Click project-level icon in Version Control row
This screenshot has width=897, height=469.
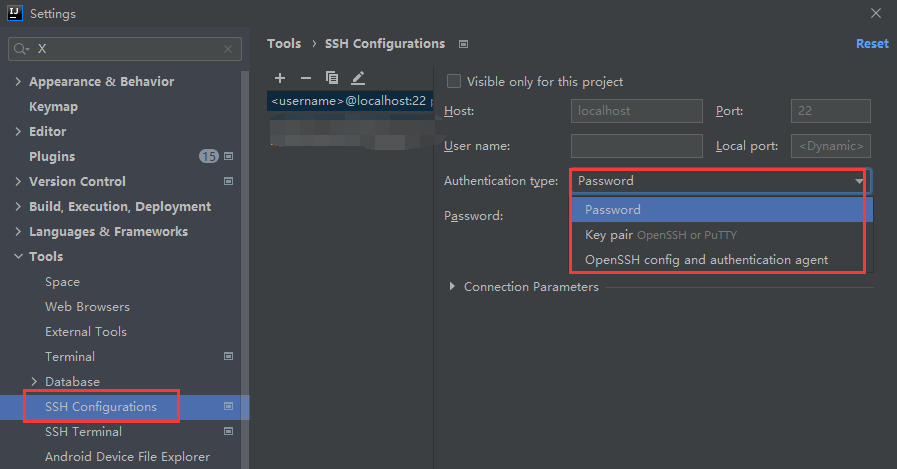228,181
